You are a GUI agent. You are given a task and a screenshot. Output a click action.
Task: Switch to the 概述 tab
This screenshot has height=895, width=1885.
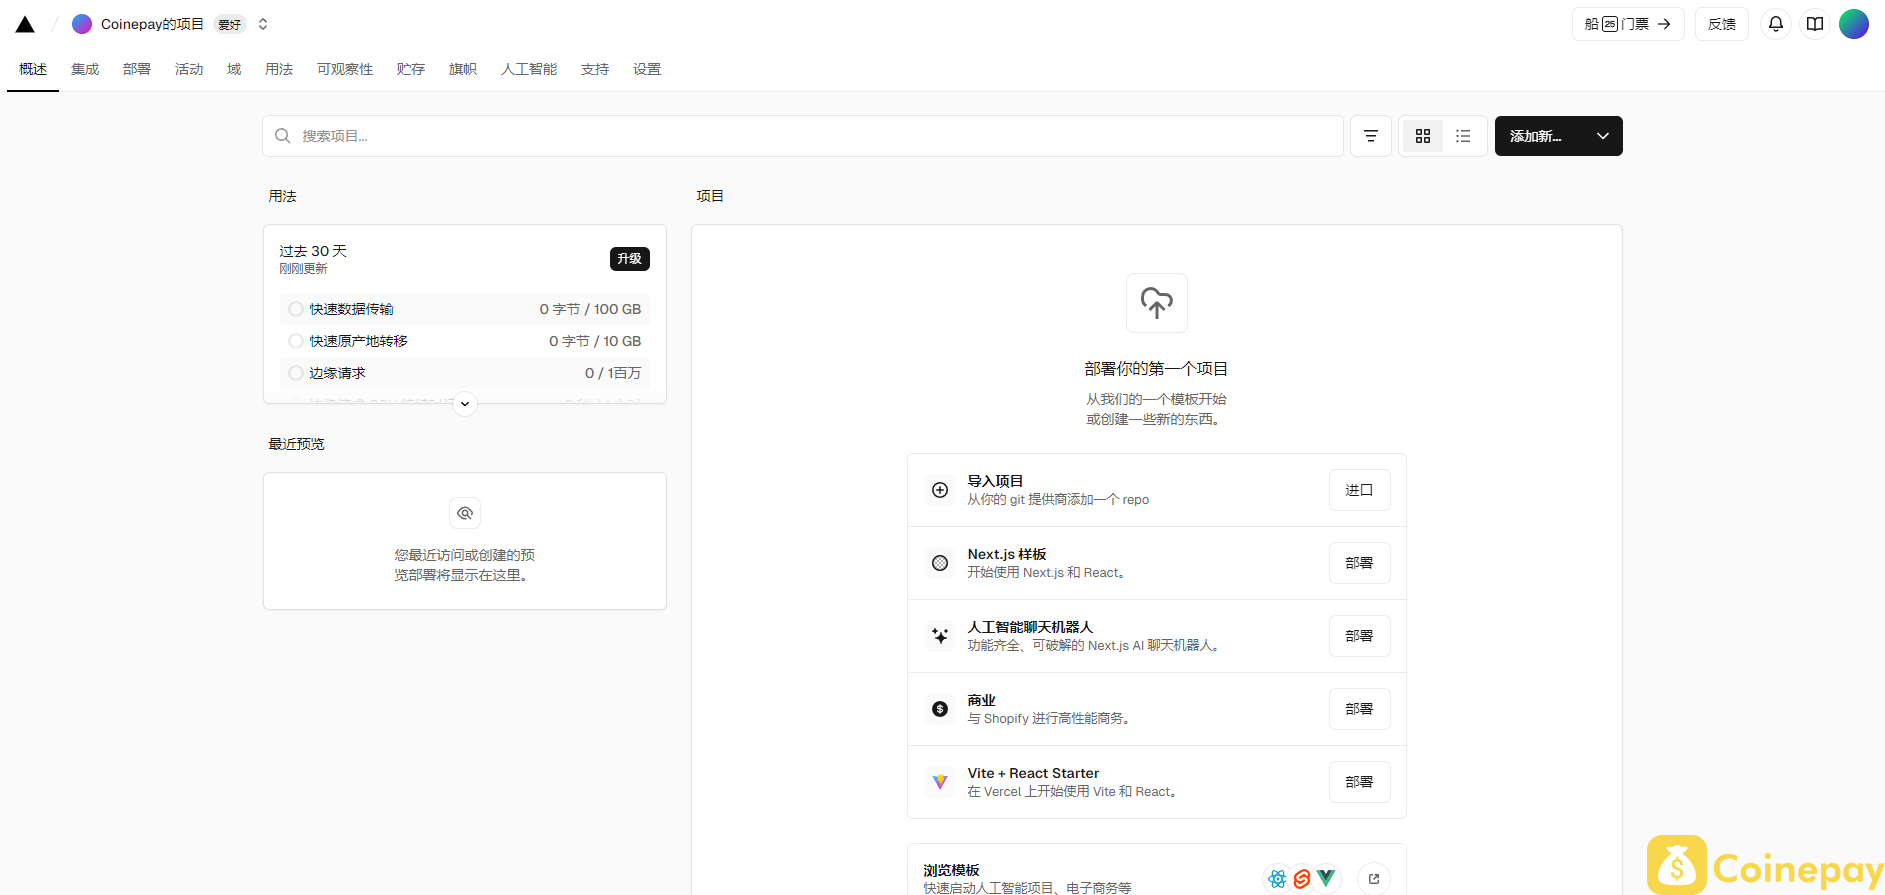[x=33, y=69]
